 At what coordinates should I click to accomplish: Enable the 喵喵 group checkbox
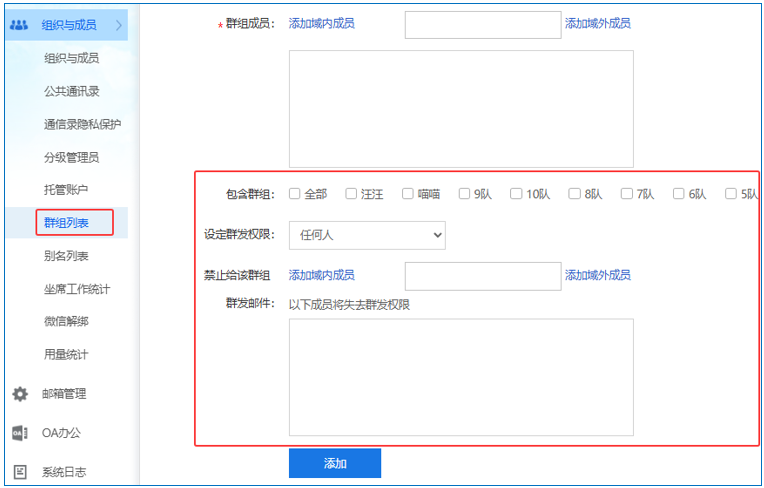(408, 194)
